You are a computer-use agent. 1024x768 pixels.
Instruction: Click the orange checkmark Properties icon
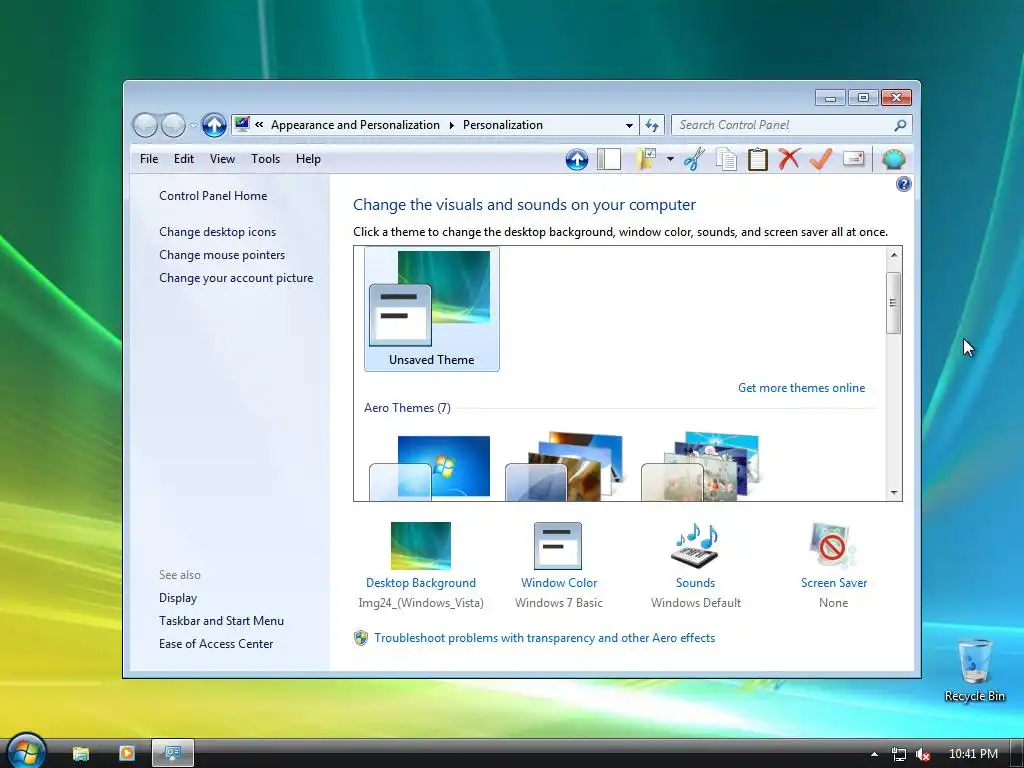pyautogui.click(x=821, y=159)
